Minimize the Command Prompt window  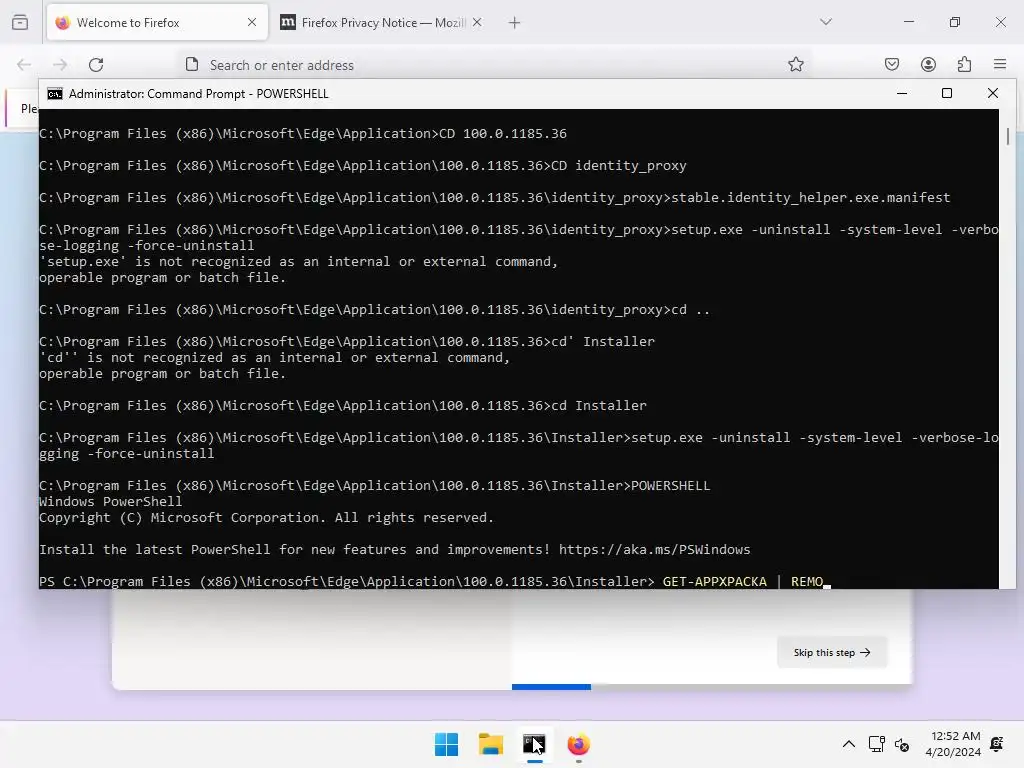coord(902,94)
